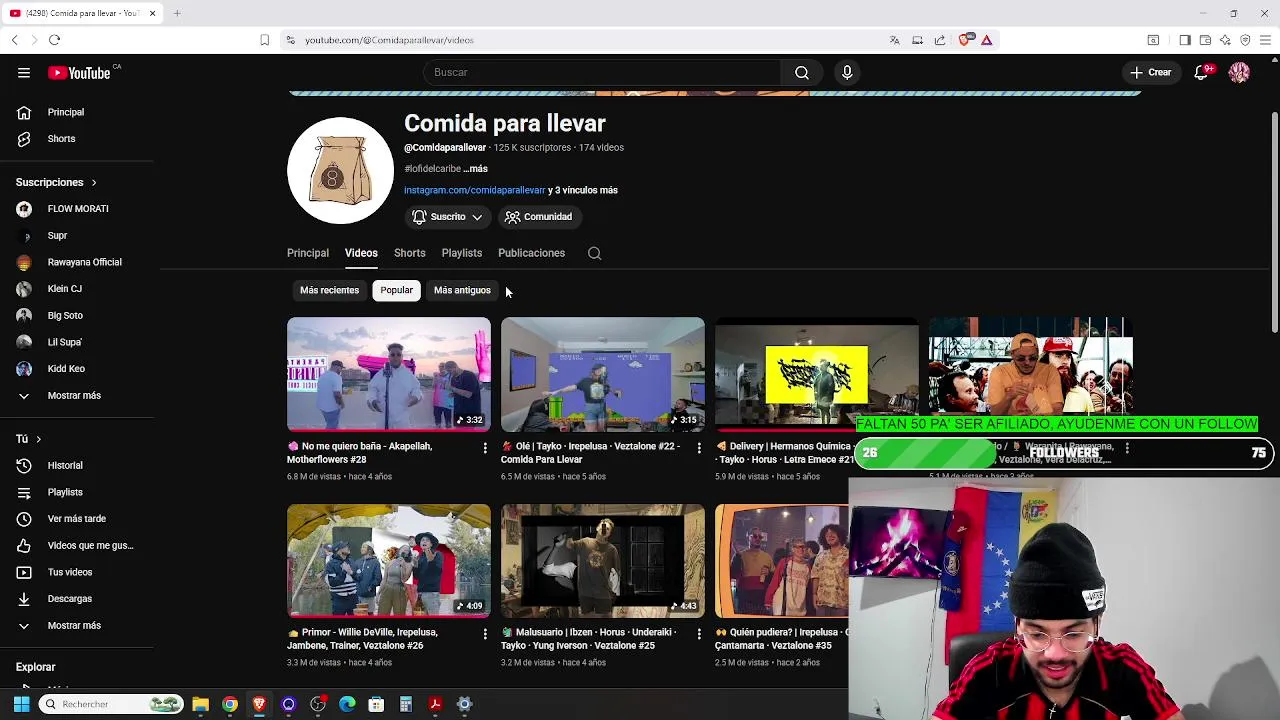Select the Más recientes filter chip
Viewport: 1280px width, 720px height.
click(329, 290)
